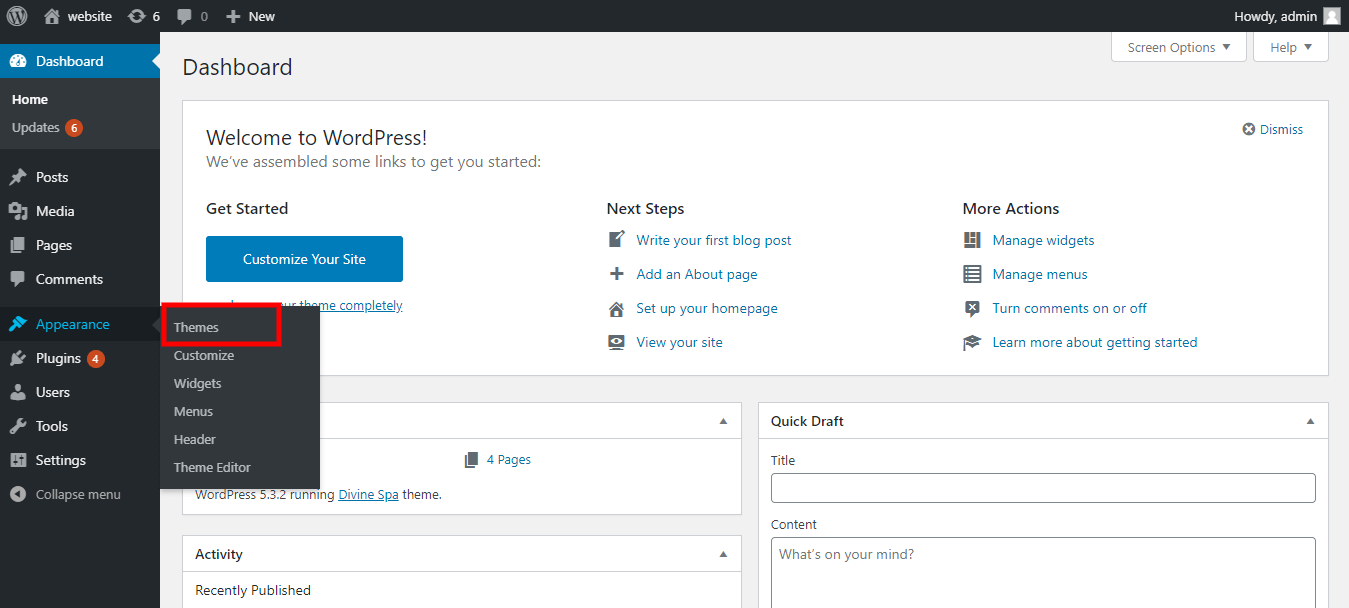Click the eye icon beside View your site
The height and width of the screenshot is (608, 1349).
(617, 342)
